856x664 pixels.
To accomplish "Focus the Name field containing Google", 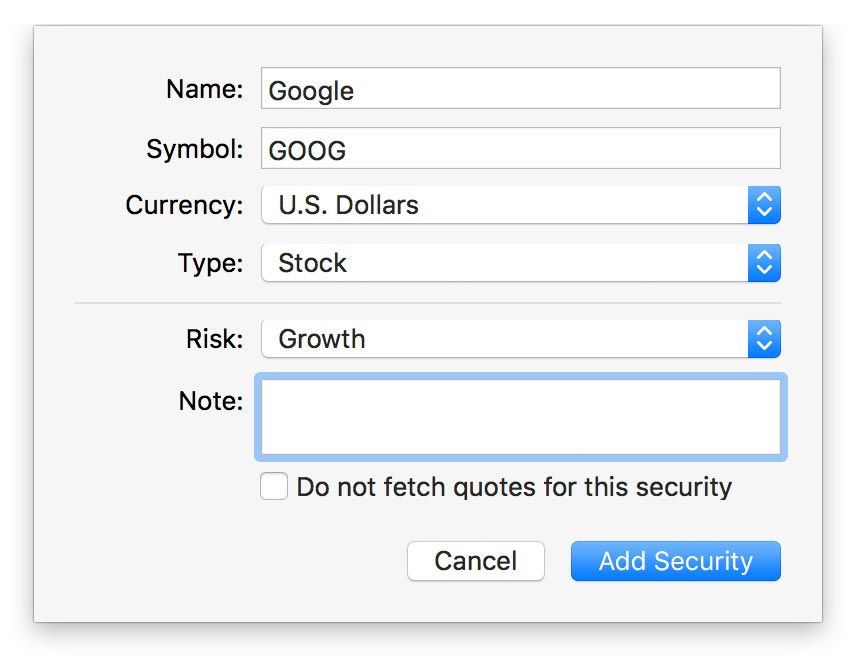I will [520, 90].
